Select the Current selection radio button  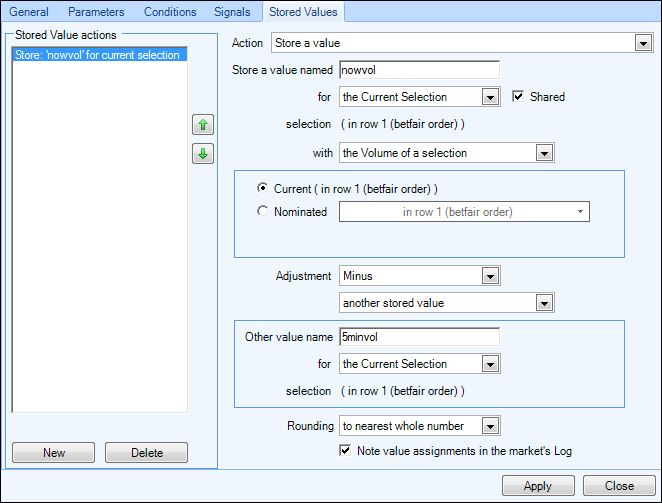[262, 188]
